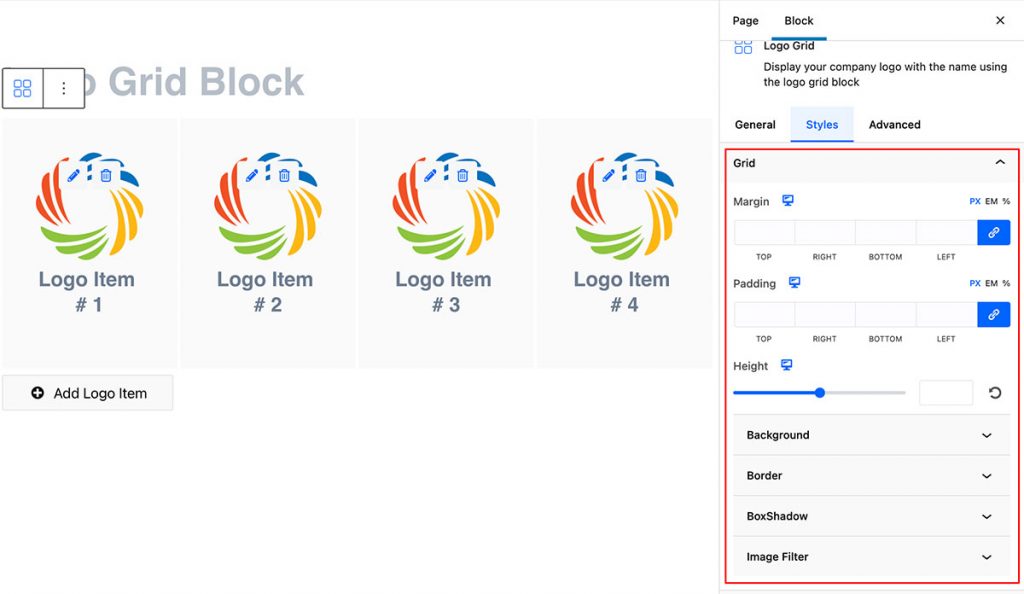Click Logo Grid icon in sidebar header
The image size is (1024, 594).
tap(743, 47)
